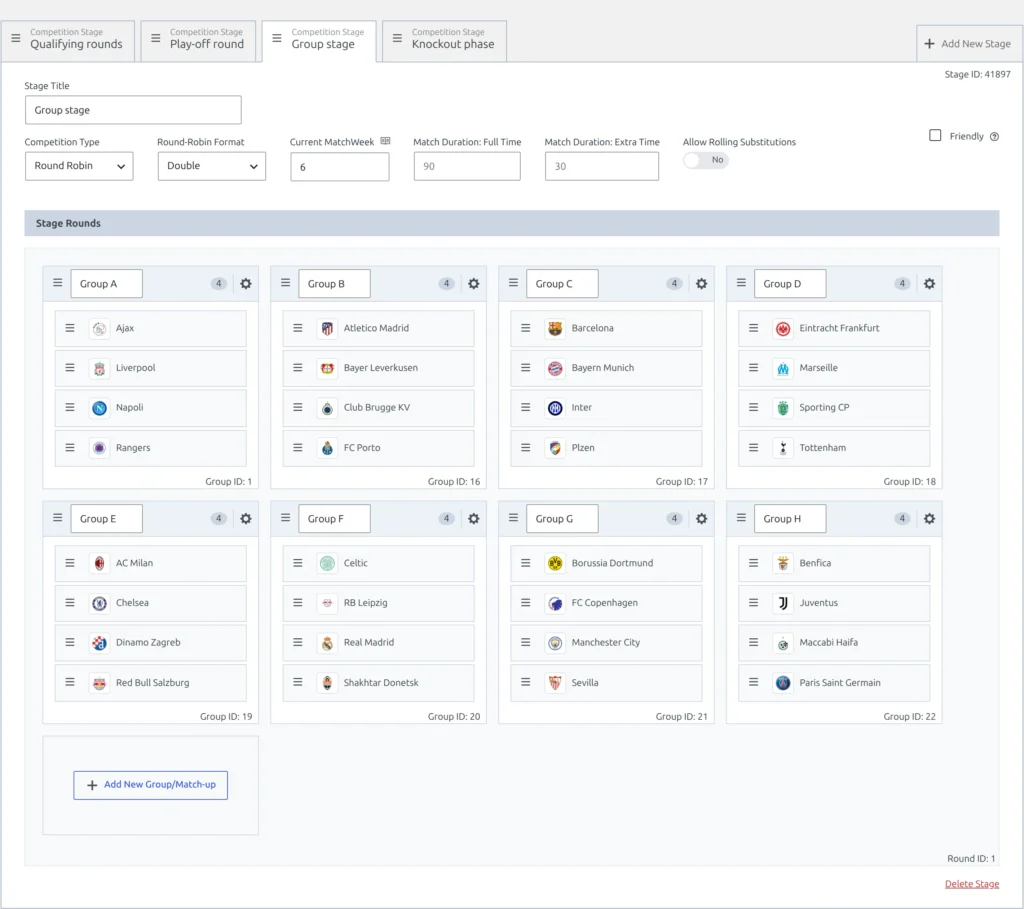Select the Shakhtar Donetsk team row

point(379,683)
